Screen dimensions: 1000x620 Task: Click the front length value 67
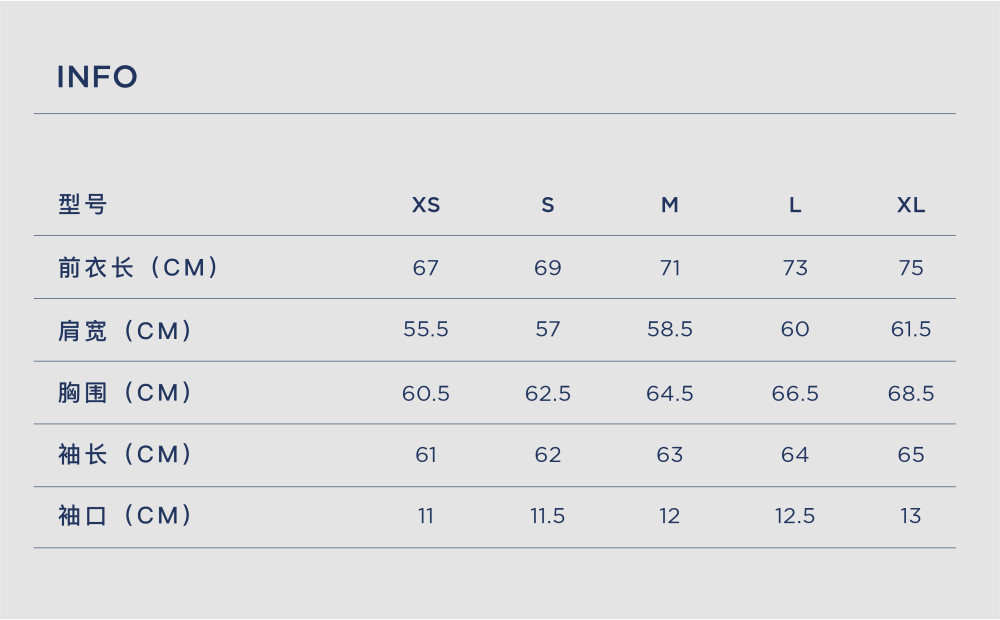click(x=426, y=268)
